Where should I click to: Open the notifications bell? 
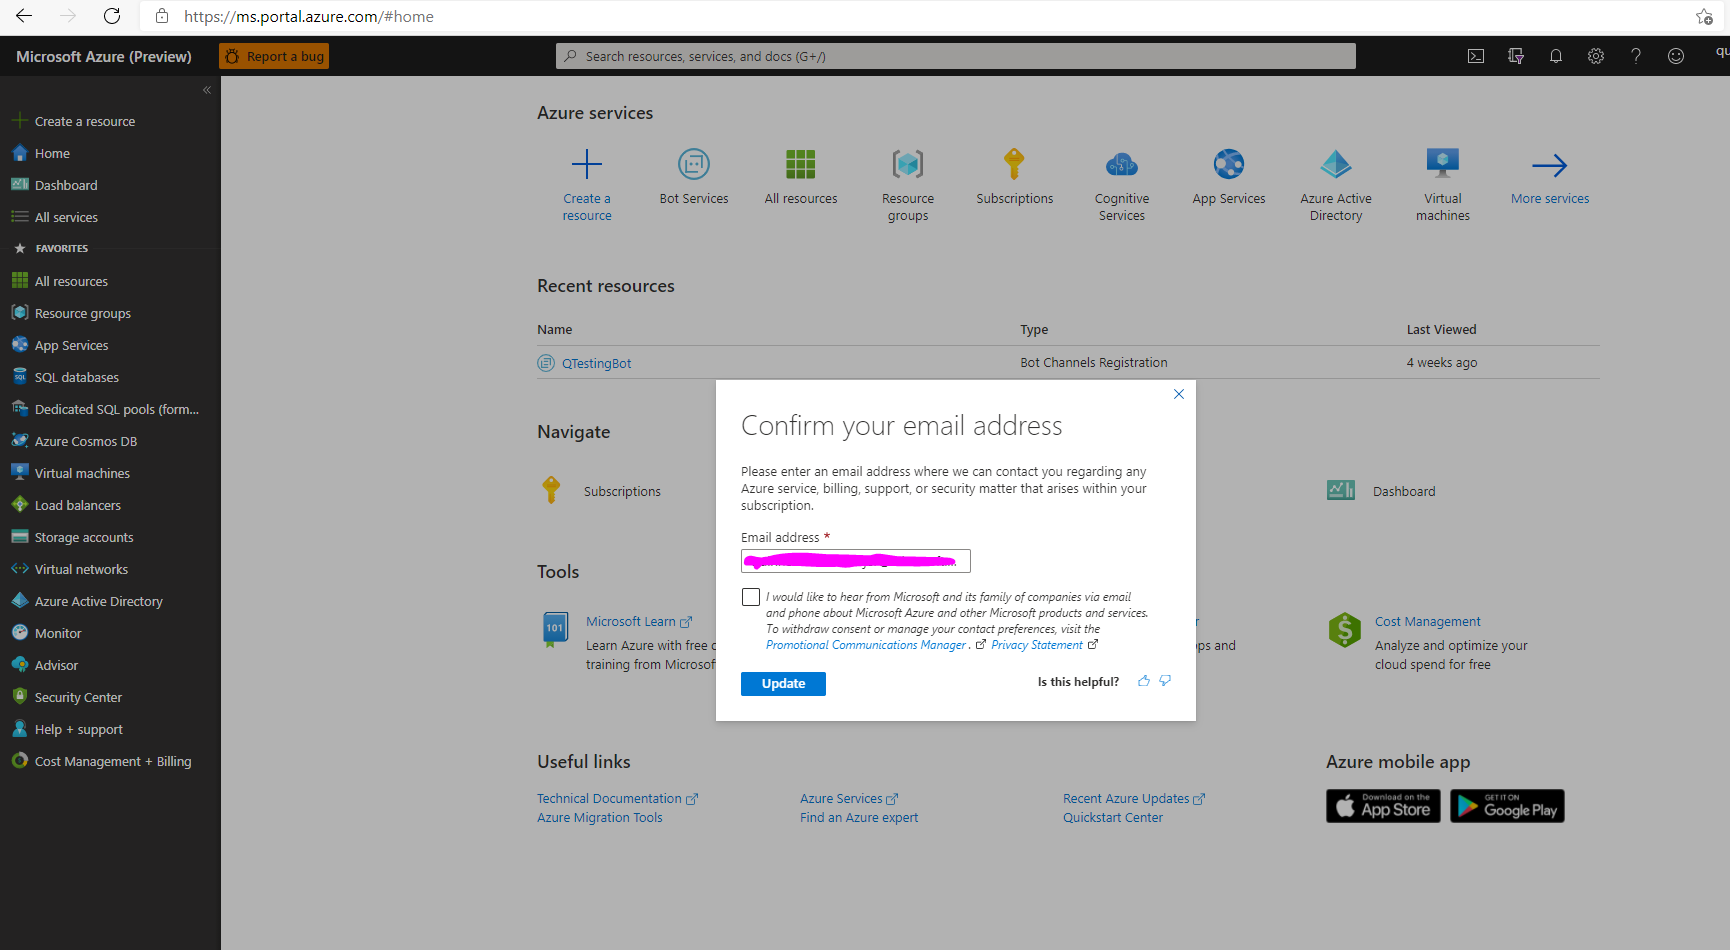coord(1555,56)
